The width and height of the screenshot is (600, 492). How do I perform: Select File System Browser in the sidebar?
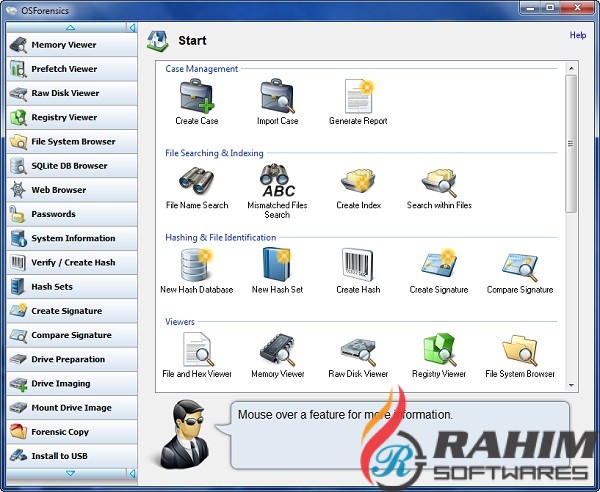coord(72,142)
